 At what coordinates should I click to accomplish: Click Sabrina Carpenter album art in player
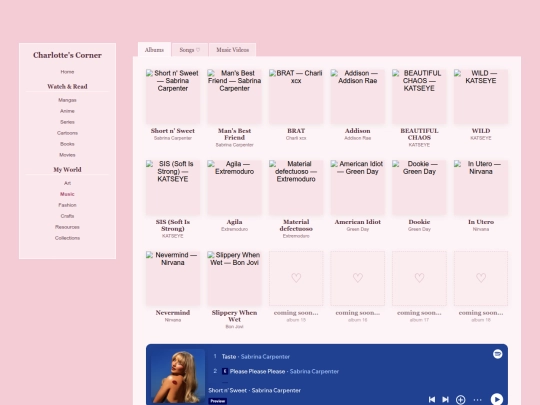[178, 376]
